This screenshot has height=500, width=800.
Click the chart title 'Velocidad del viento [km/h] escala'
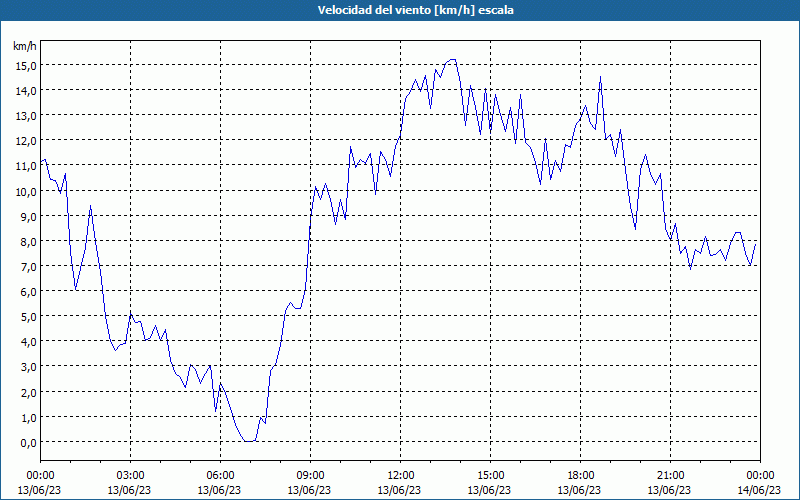[x=415, y=10]
